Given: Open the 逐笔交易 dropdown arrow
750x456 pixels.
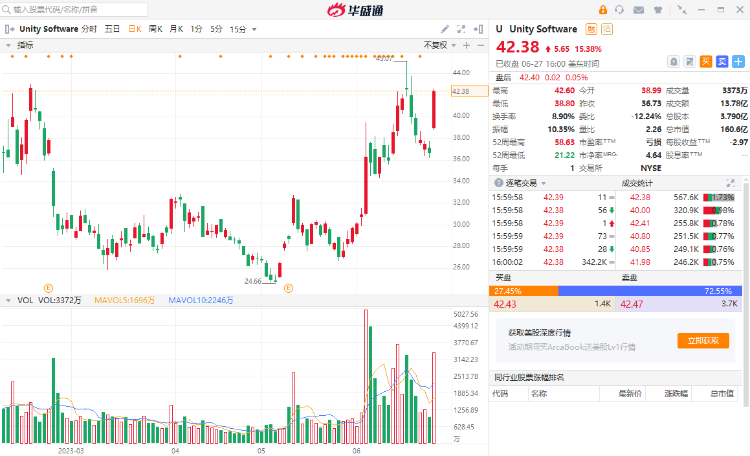Looking at the screenshot, I should 544,183.
